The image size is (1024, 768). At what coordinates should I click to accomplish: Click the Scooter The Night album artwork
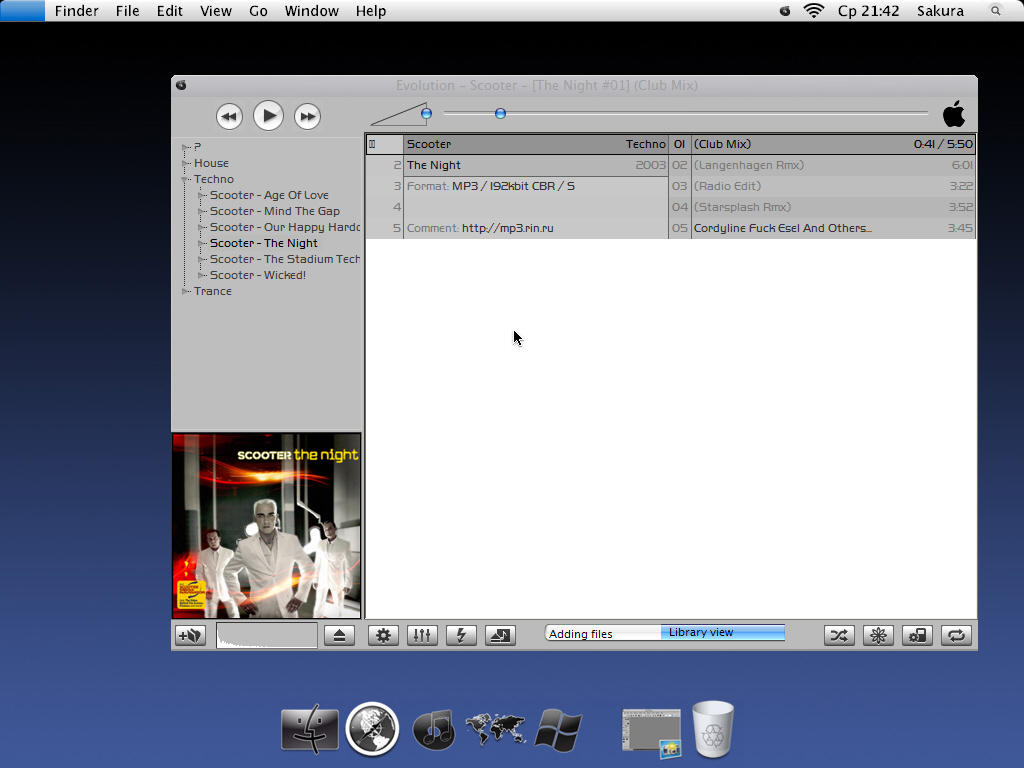click(266, 524)
